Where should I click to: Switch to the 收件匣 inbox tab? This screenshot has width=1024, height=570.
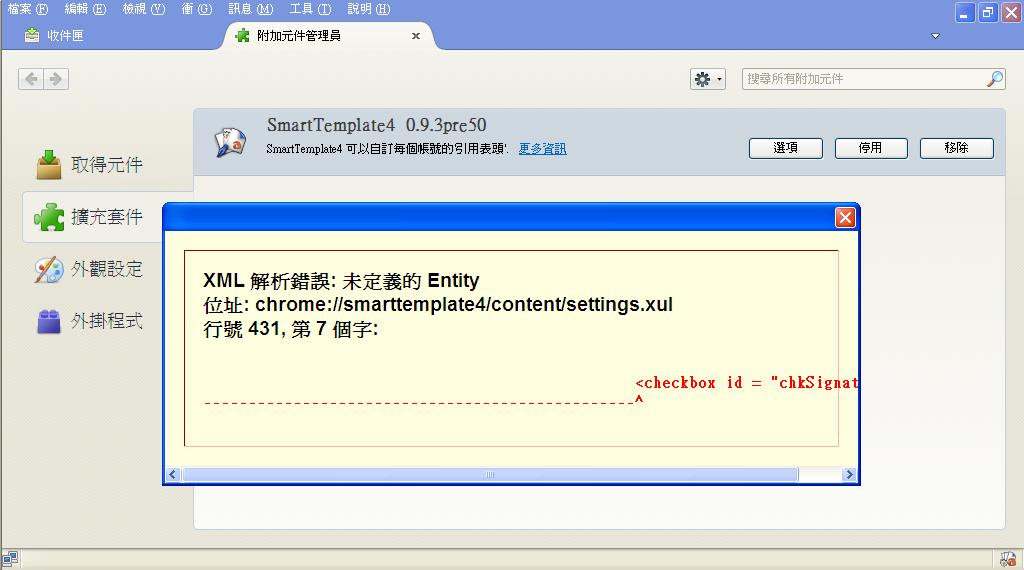coord(54,36)
